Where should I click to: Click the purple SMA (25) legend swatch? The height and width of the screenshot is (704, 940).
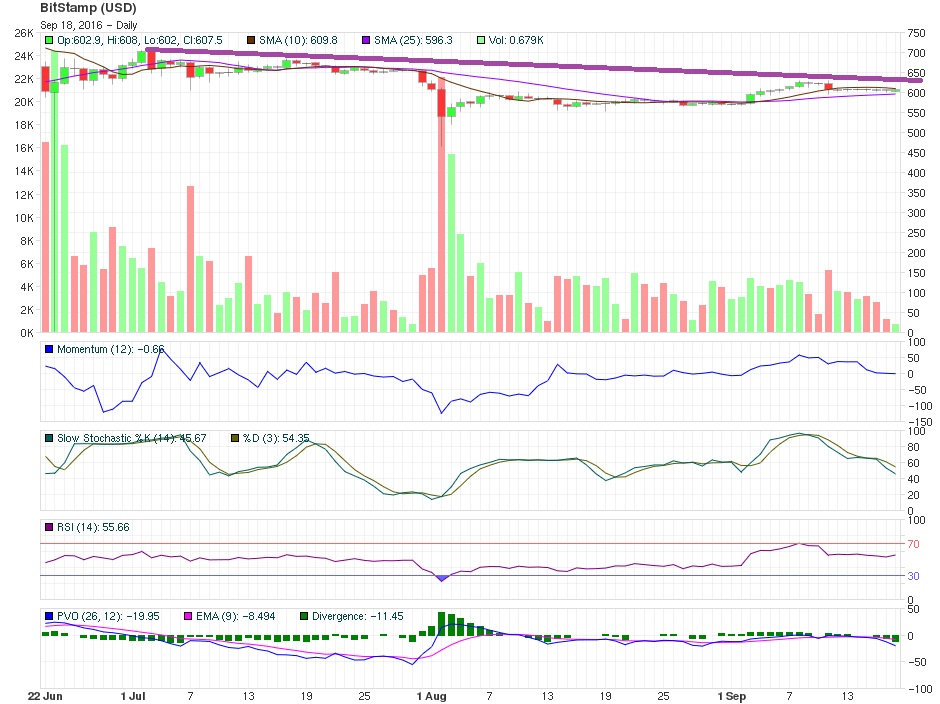366,40
